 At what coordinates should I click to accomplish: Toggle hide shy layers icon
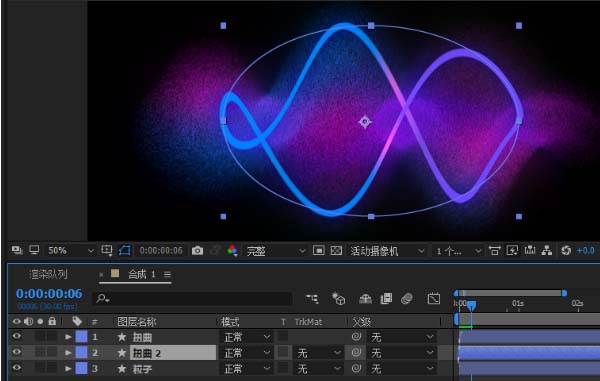coord(365,298)
